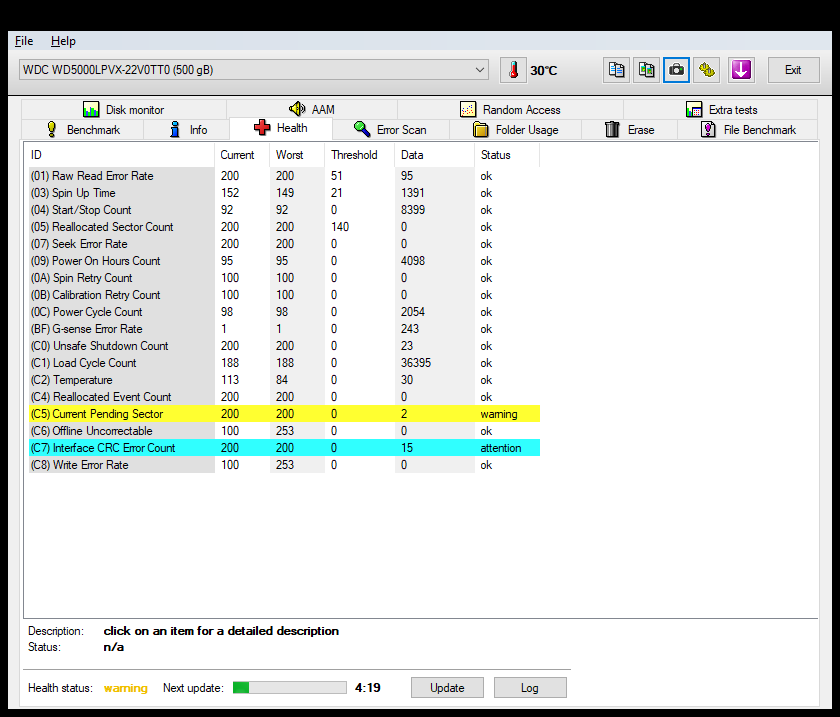Click the speaker icon for AAM
This screenshot has width=840, height=717.
tap(297, 109)
